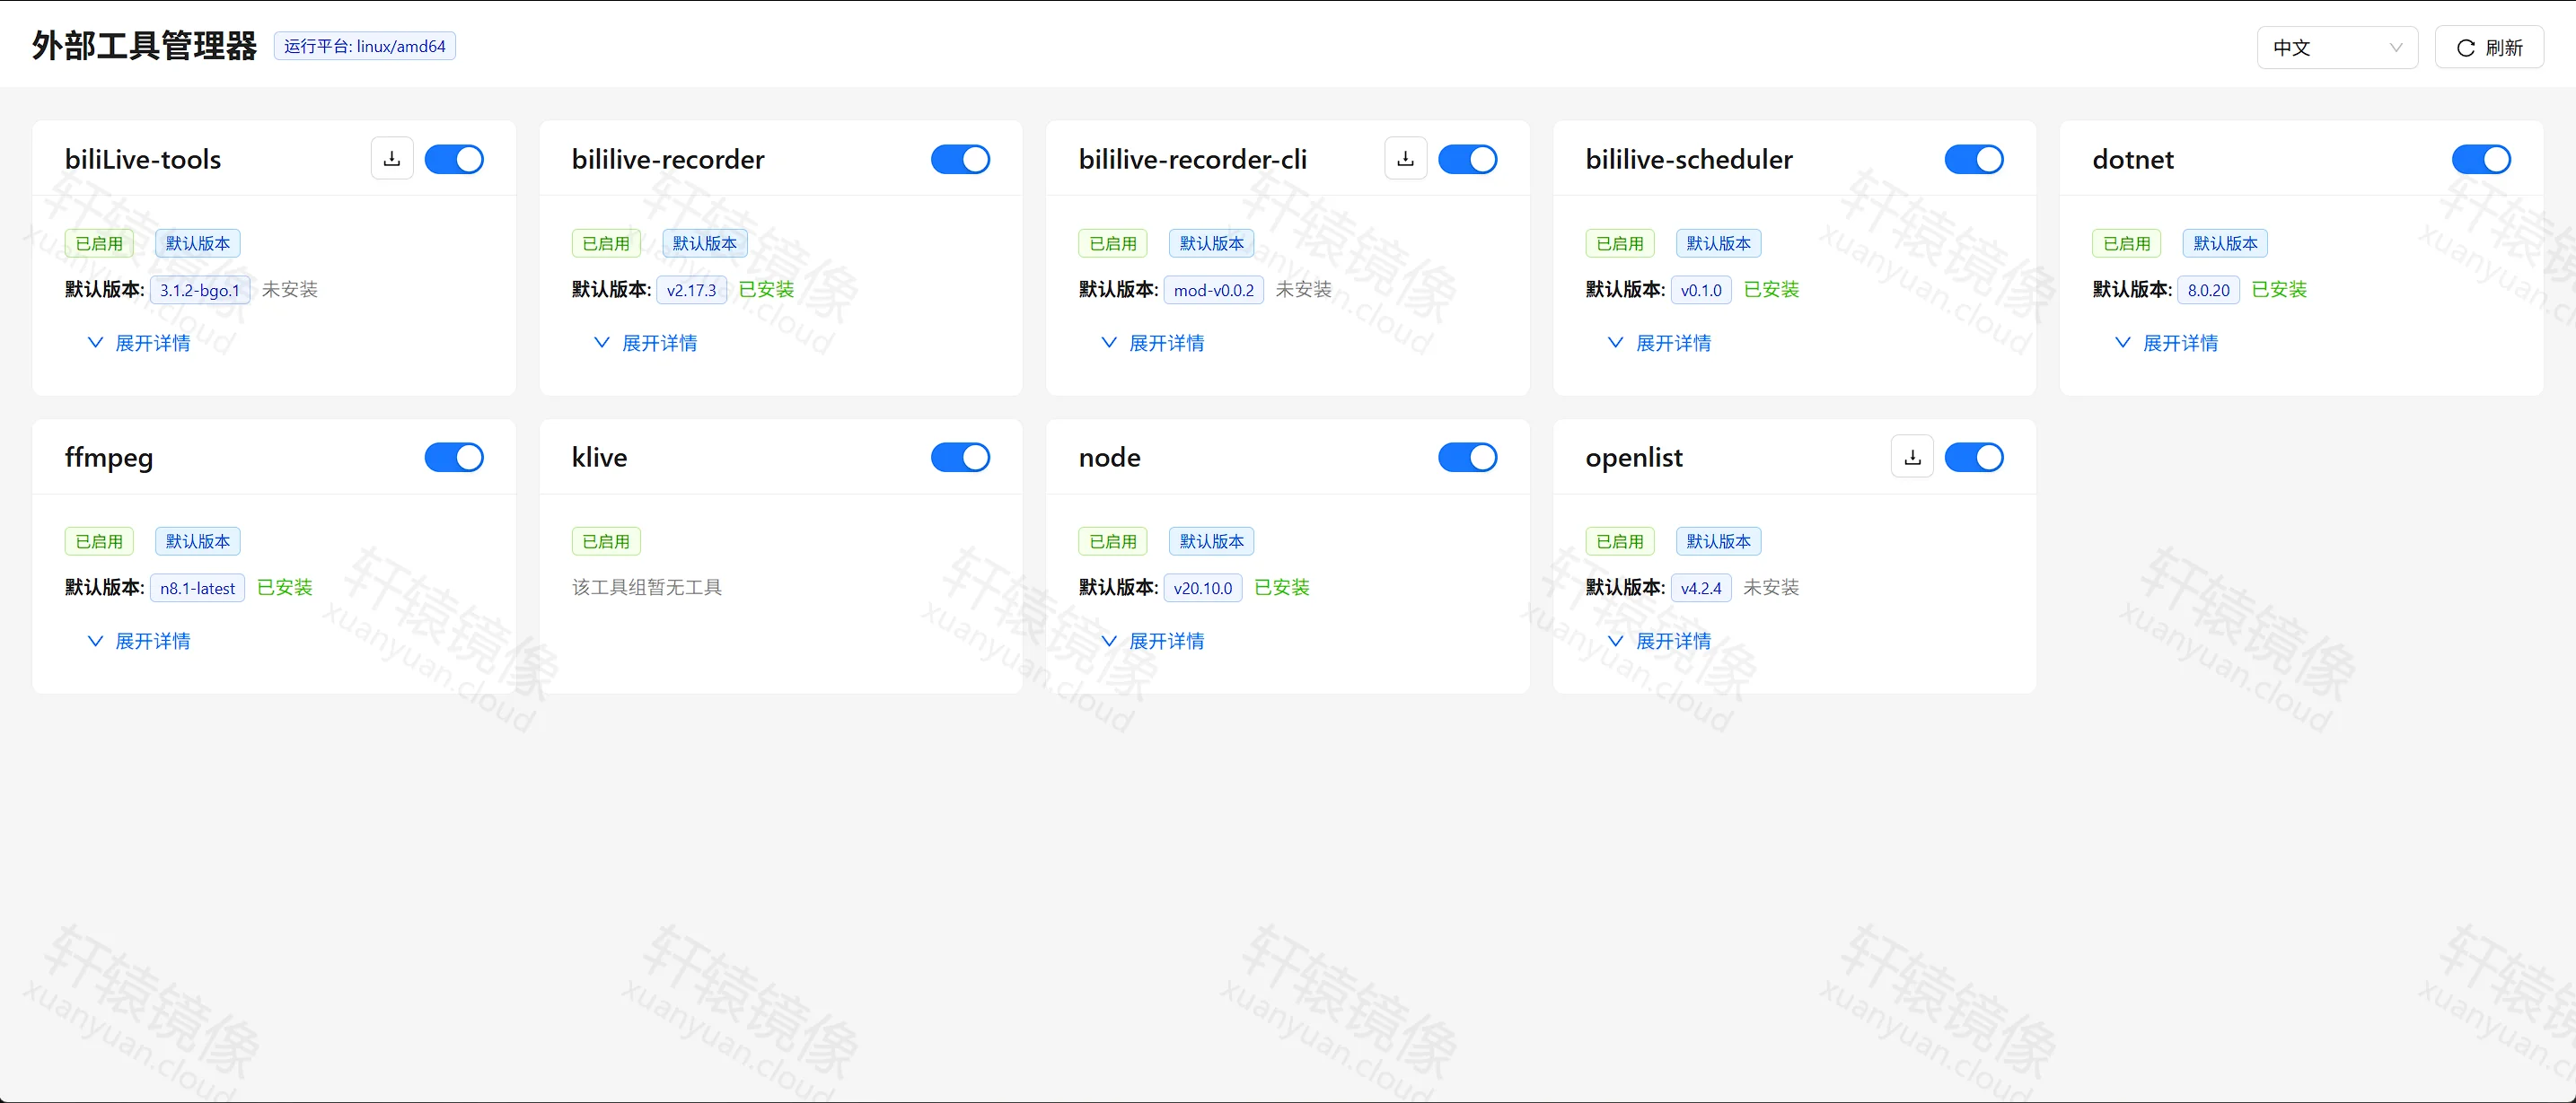This screenshot has height=1103, width=2576.
Task: Click download icon on openlist card
Action: [1912, 457]
